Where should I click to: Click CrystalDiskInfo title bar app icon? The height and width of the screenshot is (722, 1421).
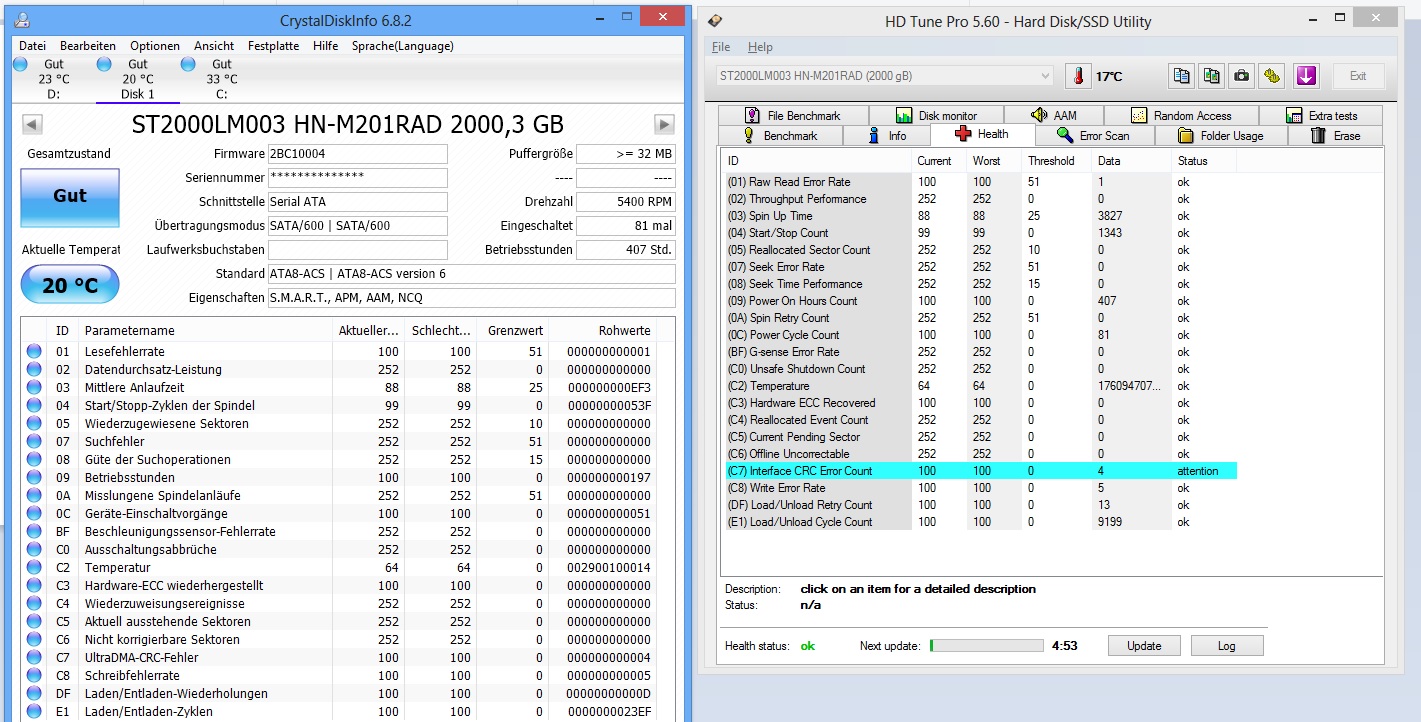23,21
